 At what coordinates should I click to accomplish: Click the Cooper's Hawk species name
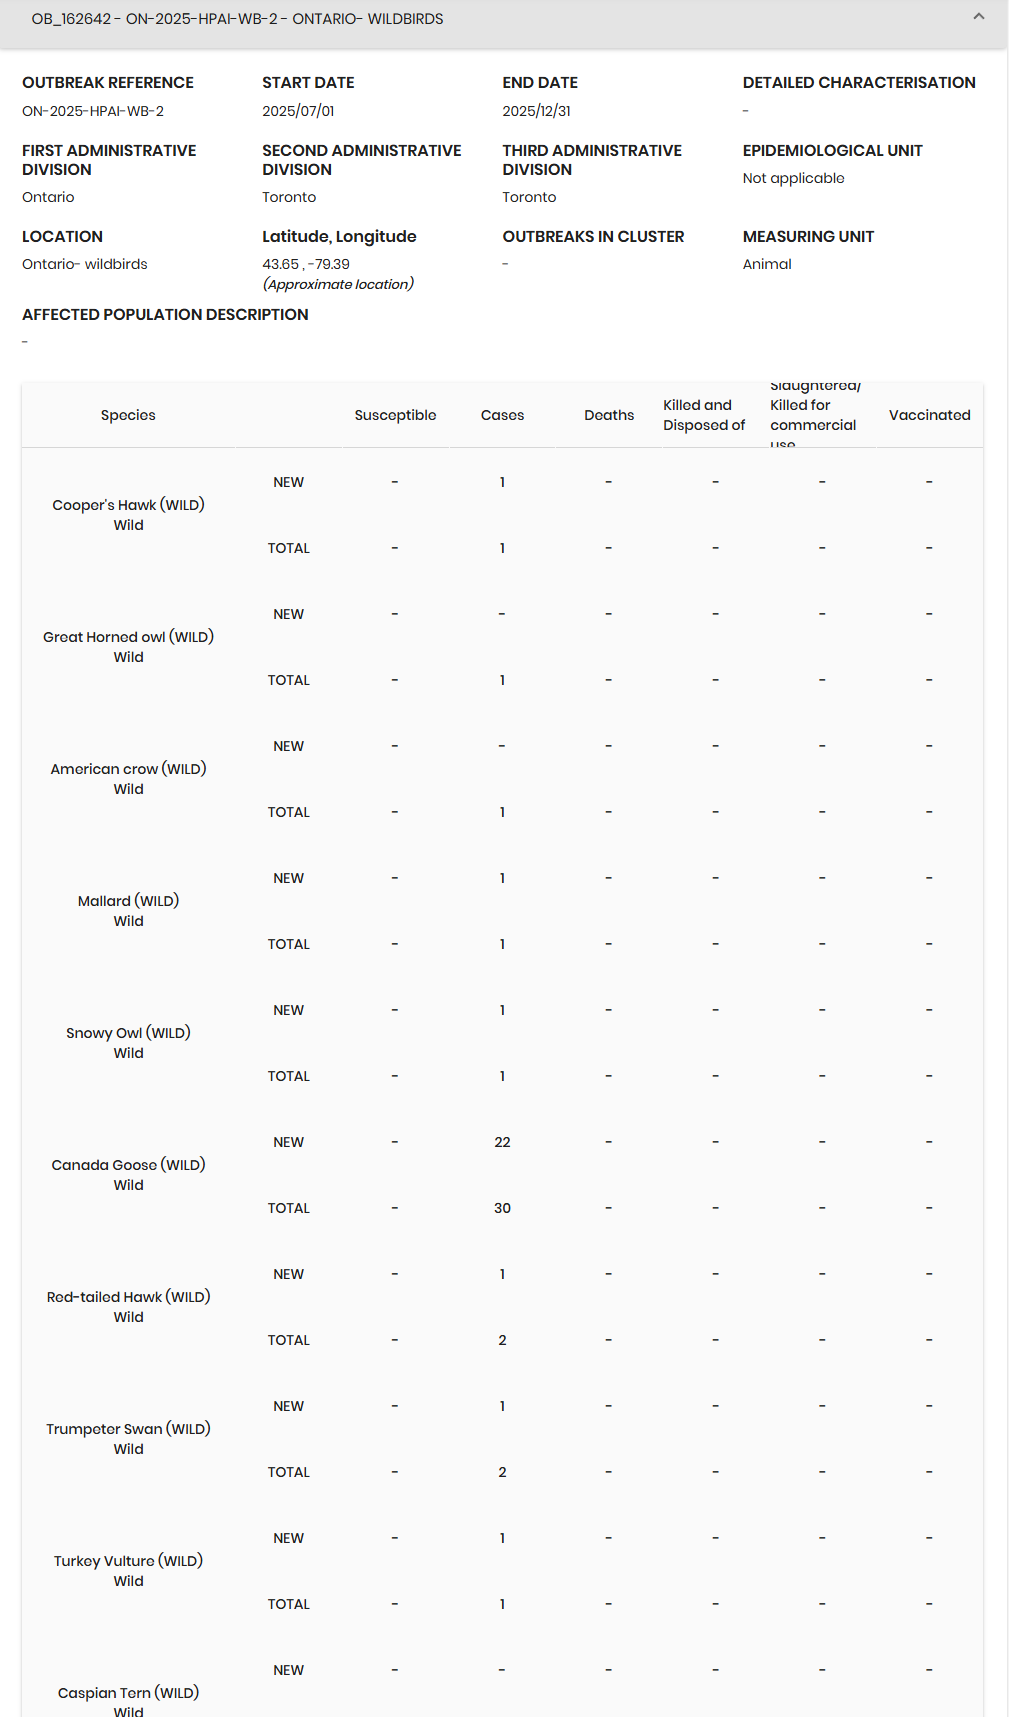128,505
